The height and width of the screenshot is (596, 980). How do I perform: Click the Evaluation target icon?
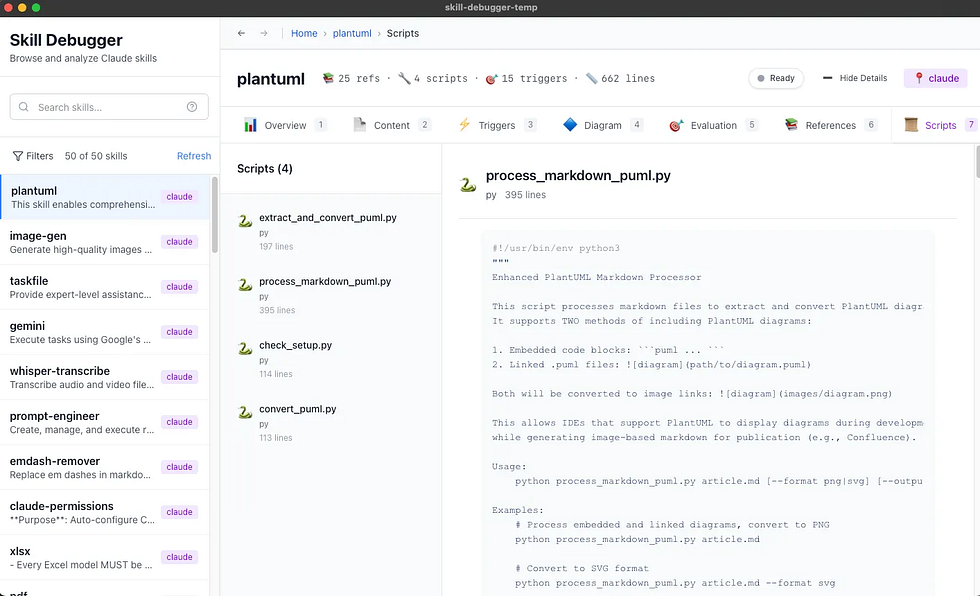[x=676, y=125]
